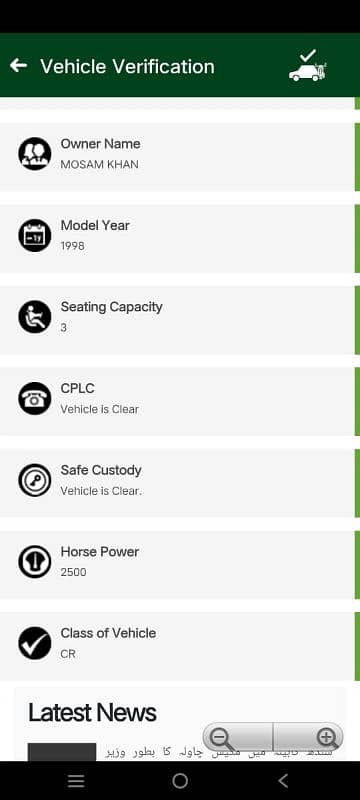Tap the Safe Custody key icon

(x=35, y=480)
